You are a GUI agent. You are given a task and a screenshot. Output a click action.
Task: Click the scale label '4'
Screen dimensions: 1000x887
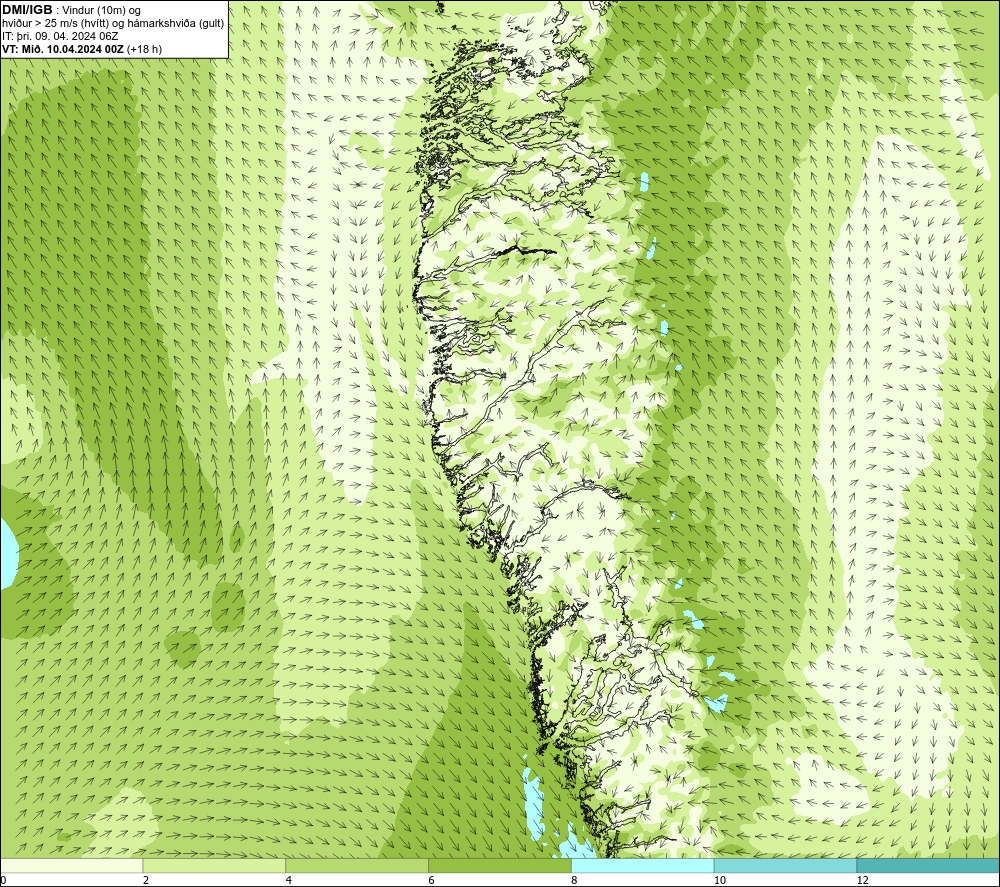(x=289, y=880)
